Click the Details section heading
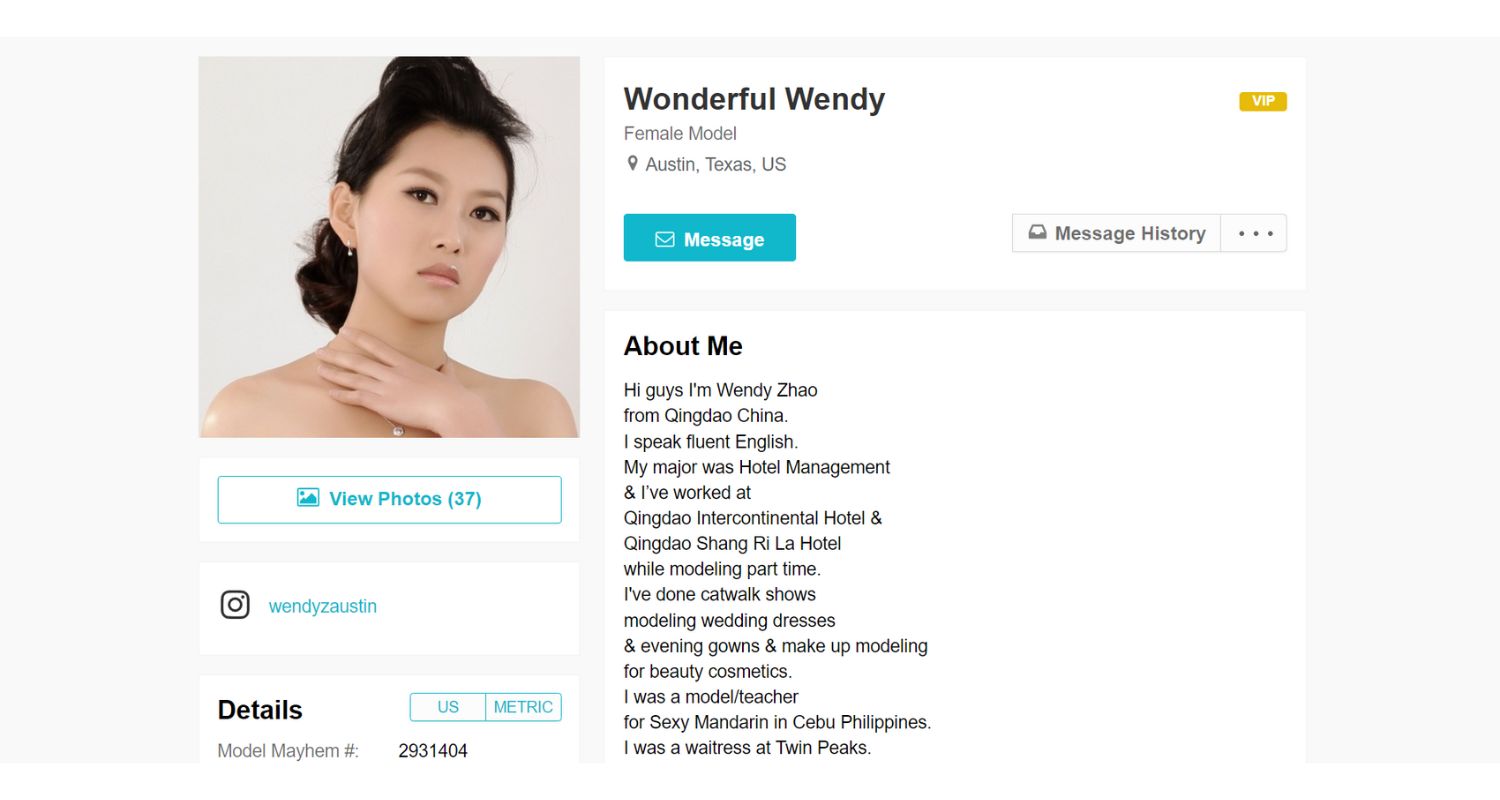Screen dimensions: 1500x800 coord(260,710)
